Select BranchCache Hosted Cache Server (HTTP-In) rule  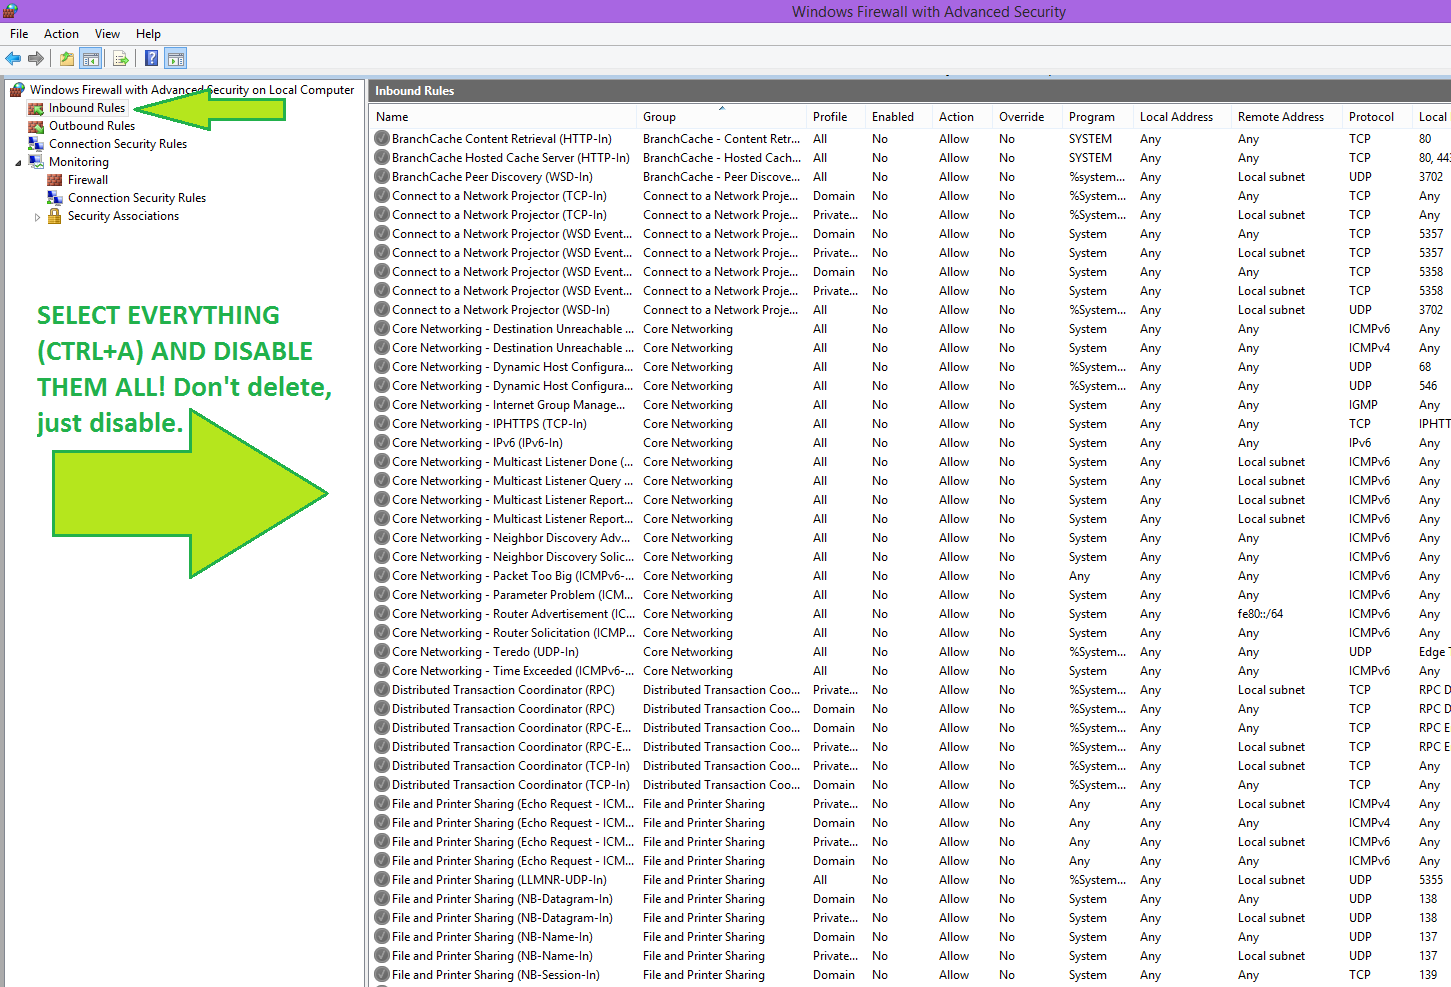pyautogui.click(x=511, y=158)
